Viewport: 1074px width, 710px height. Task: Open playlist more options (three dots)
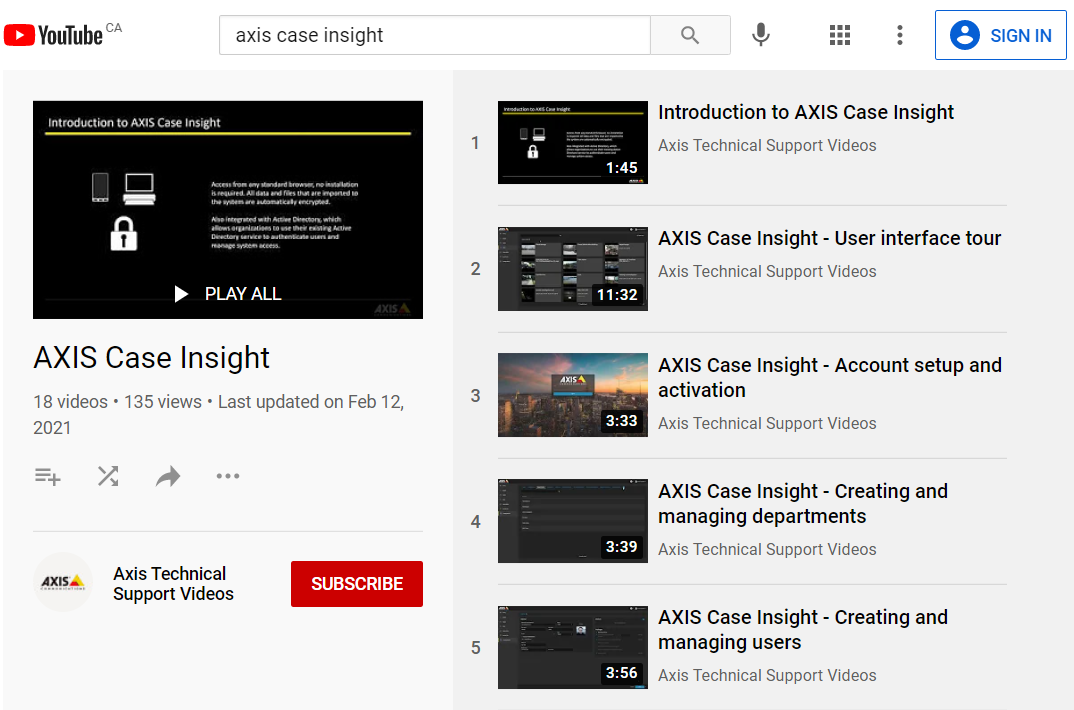click(228, 476)
